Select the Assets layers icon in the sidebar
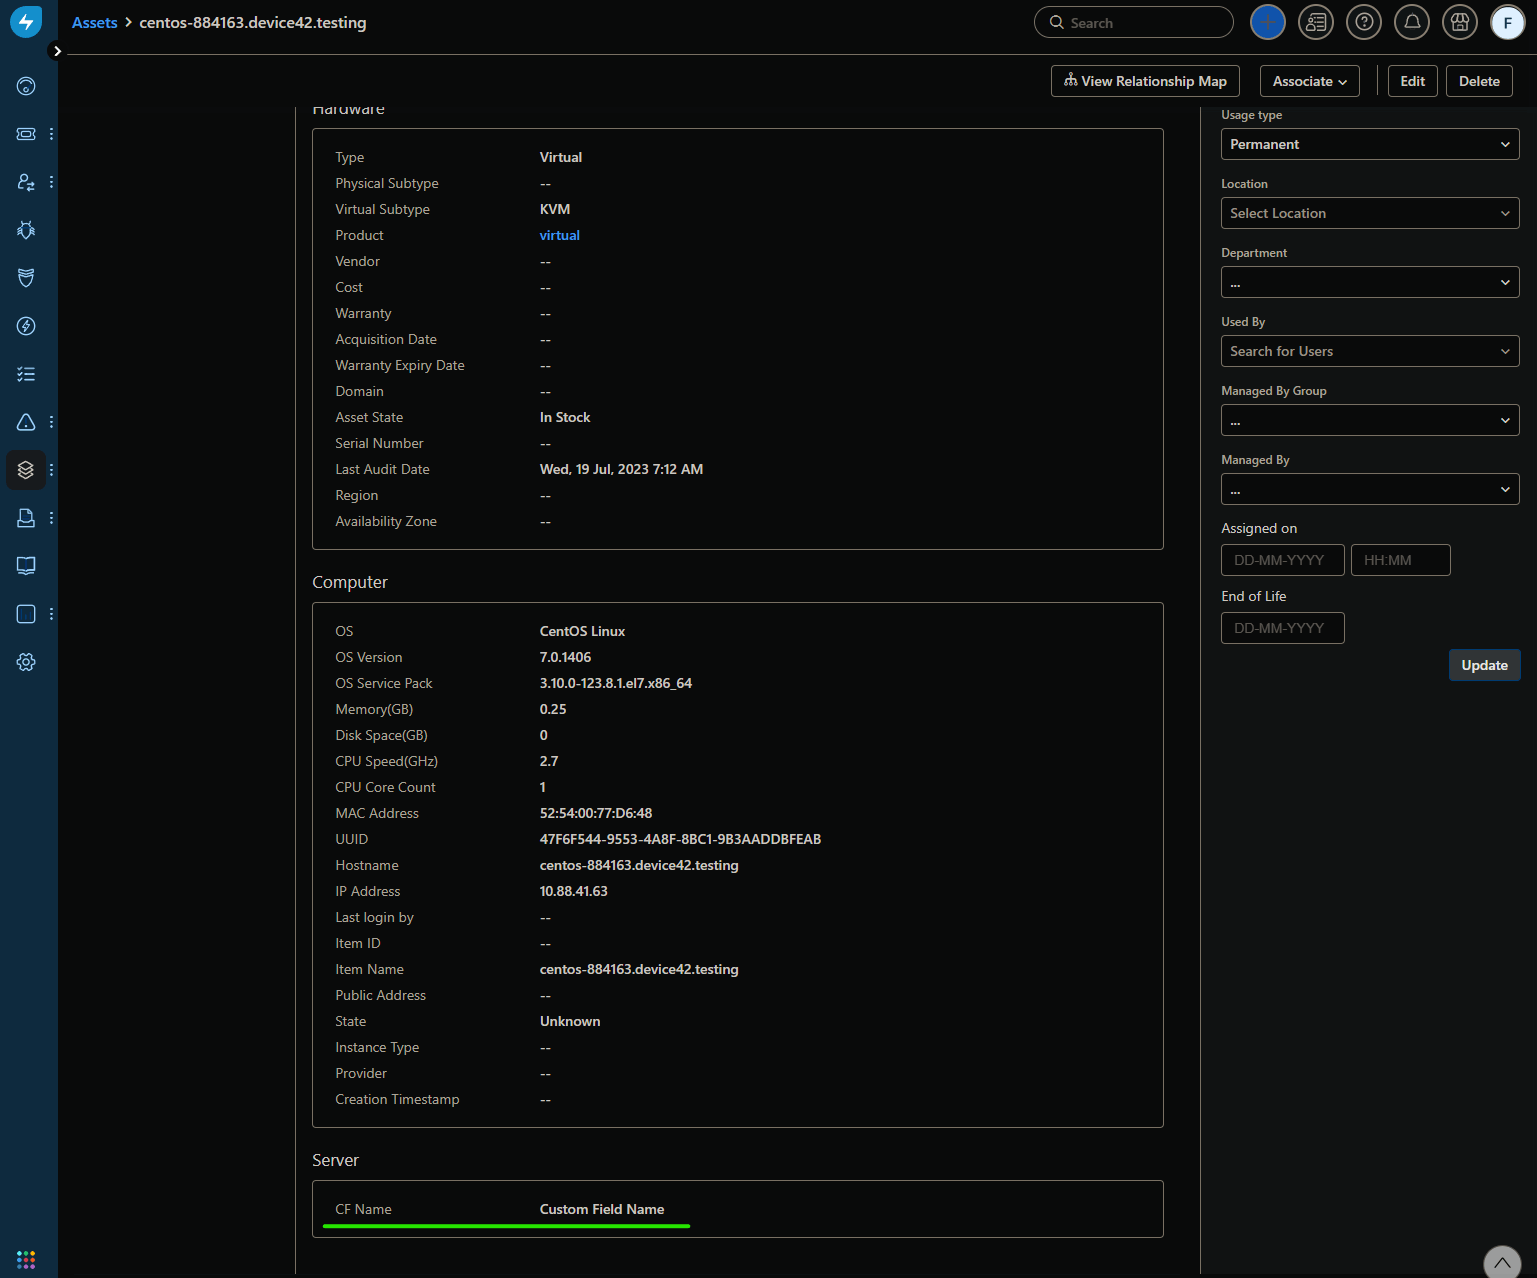 tap(26, 469)
